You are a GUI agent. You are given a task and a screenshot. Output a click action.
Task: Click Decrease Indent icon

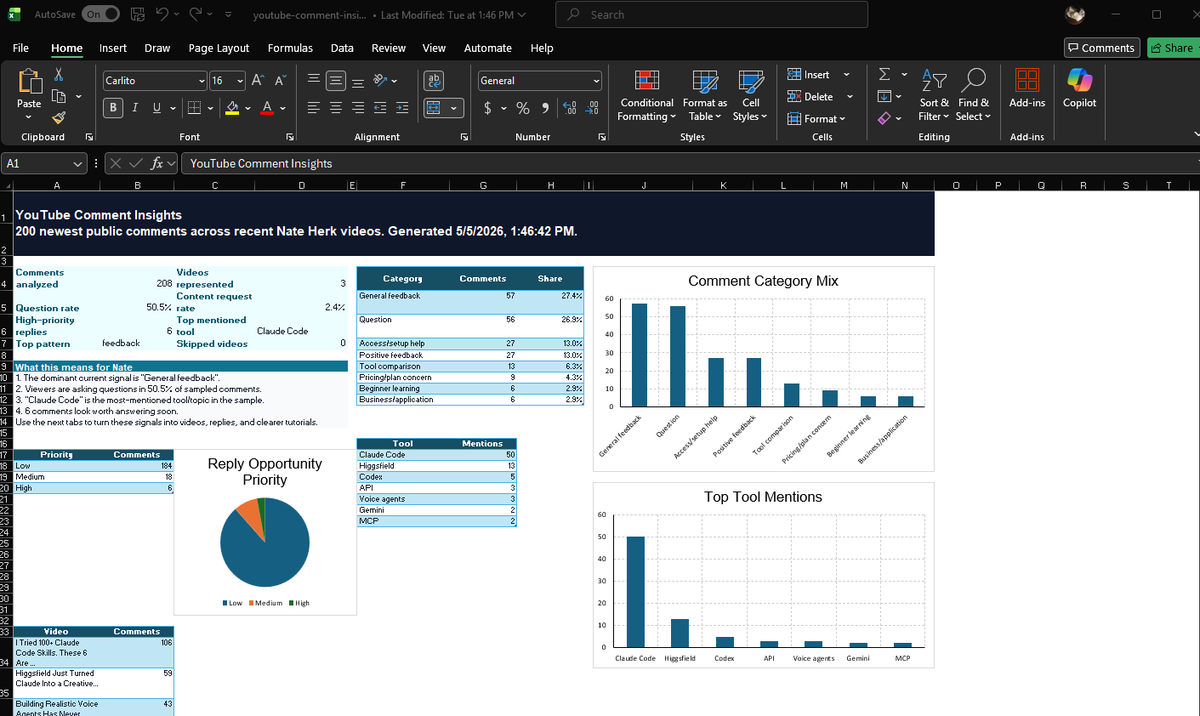coord(381,108)
